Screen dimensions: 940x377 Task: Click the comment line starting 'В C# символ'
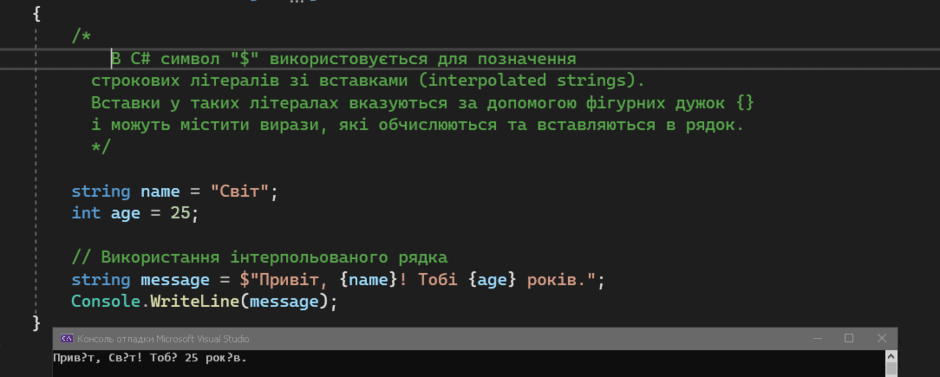[344, 59]
